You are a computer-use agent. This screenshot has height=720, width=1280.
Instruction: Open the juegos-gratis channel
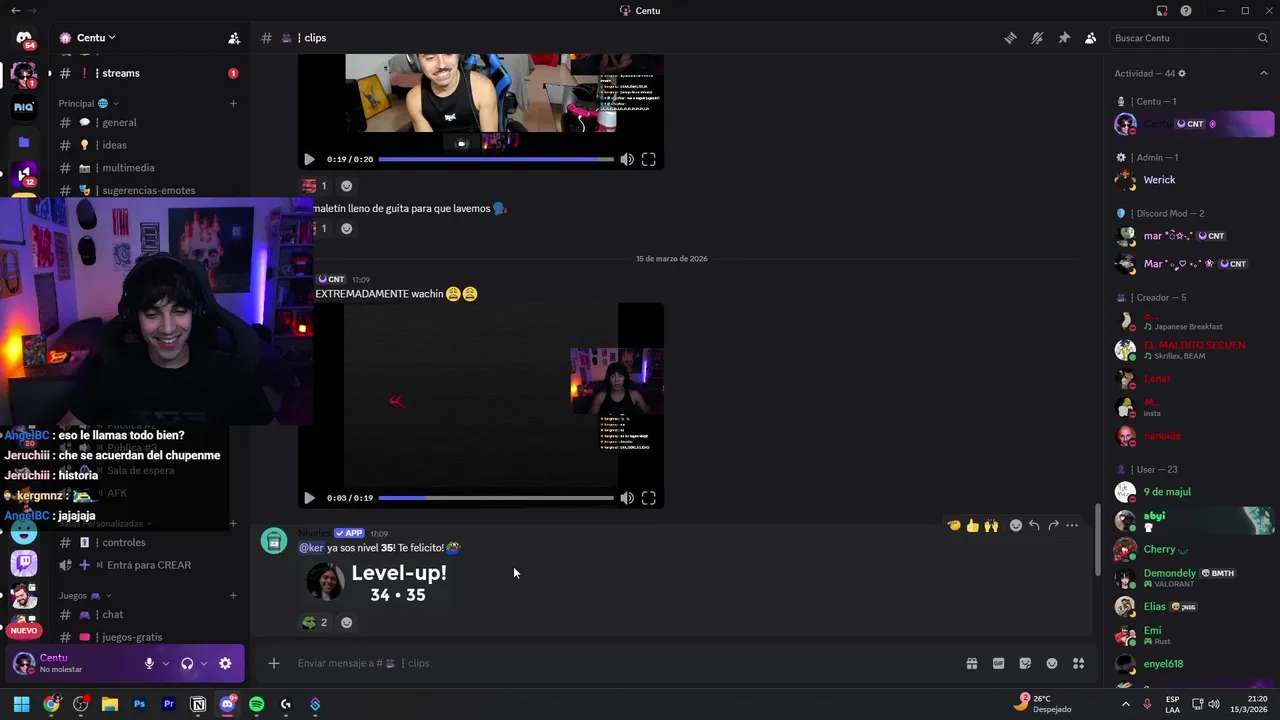point(148,637)
